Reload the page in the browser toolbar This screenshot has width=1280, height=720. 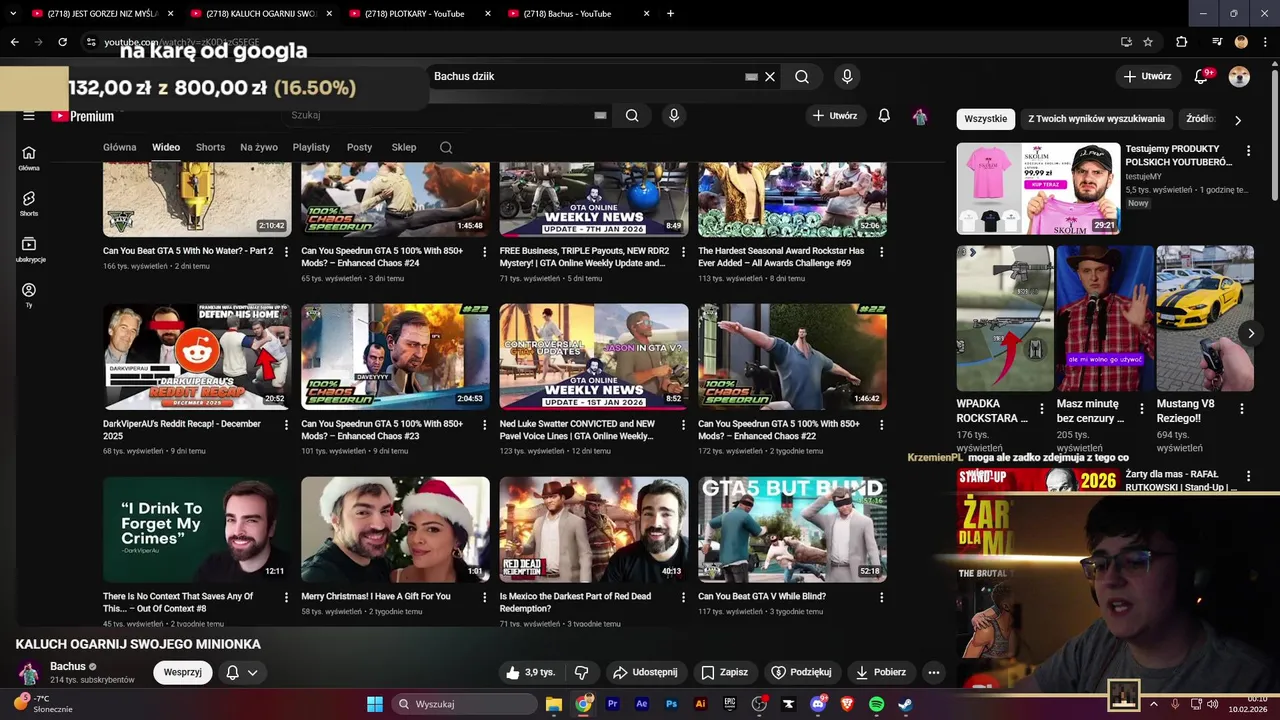pos(62,42)
